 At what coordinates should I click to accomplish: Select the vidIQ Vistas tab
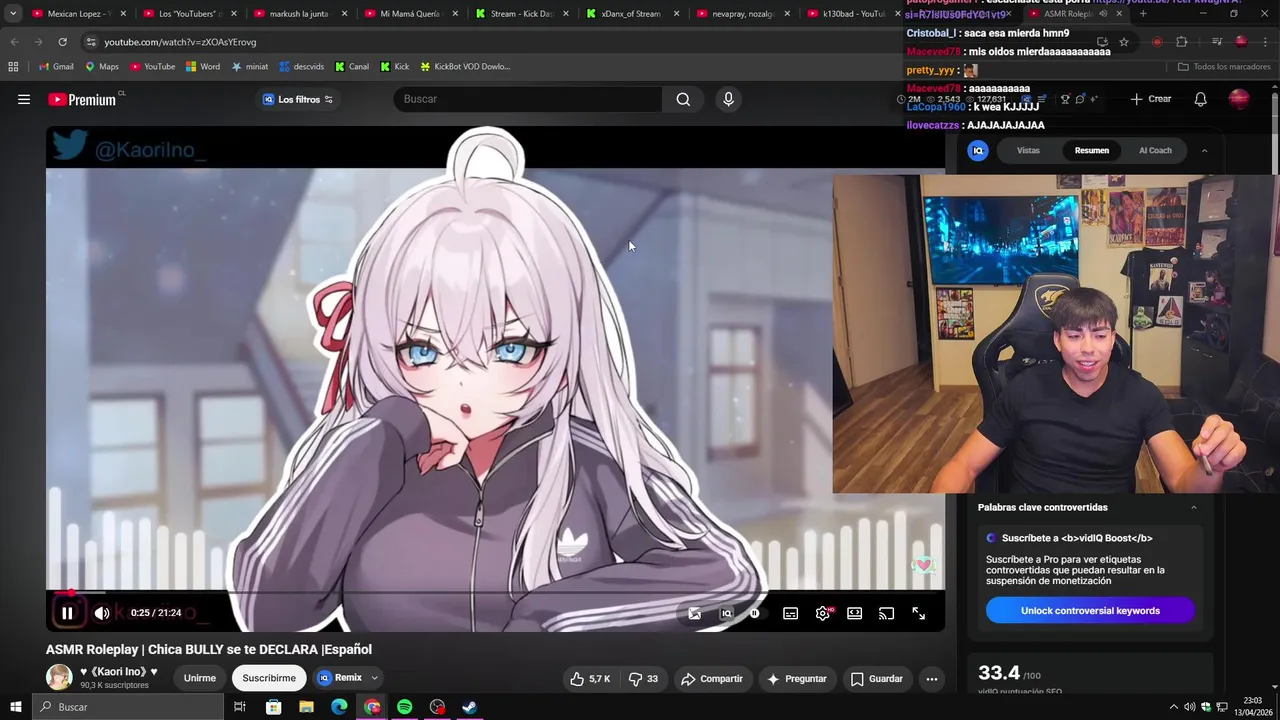point(1028,151)
